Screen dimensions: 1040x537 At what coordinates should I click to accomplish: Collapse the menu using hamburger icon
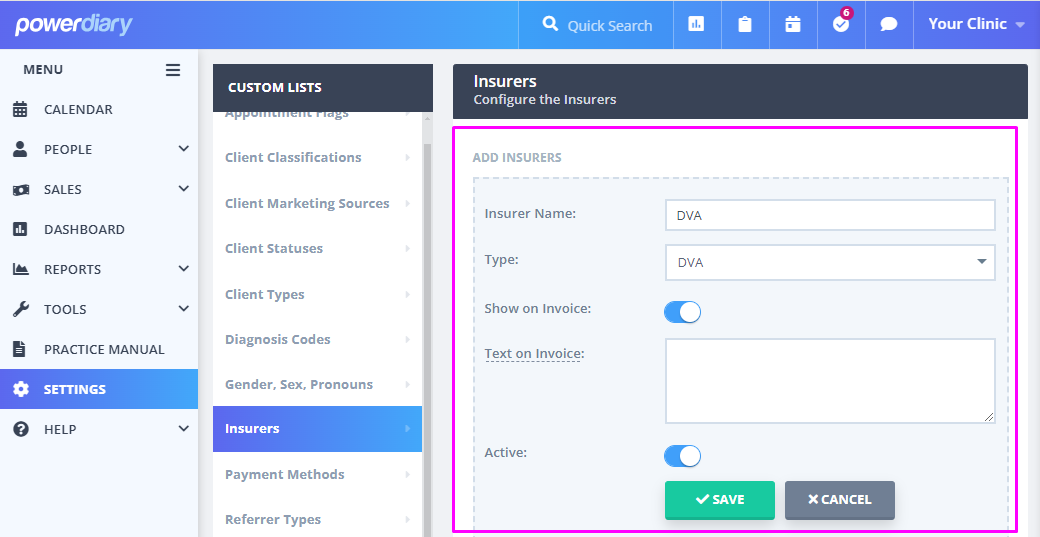(173, 70)
